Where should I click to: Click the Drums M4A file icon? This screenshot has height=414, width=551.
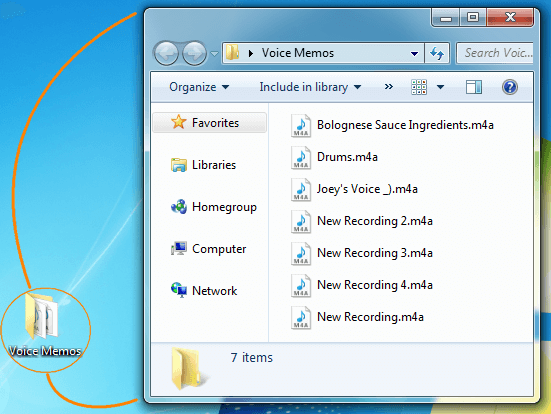pos(301,157)
